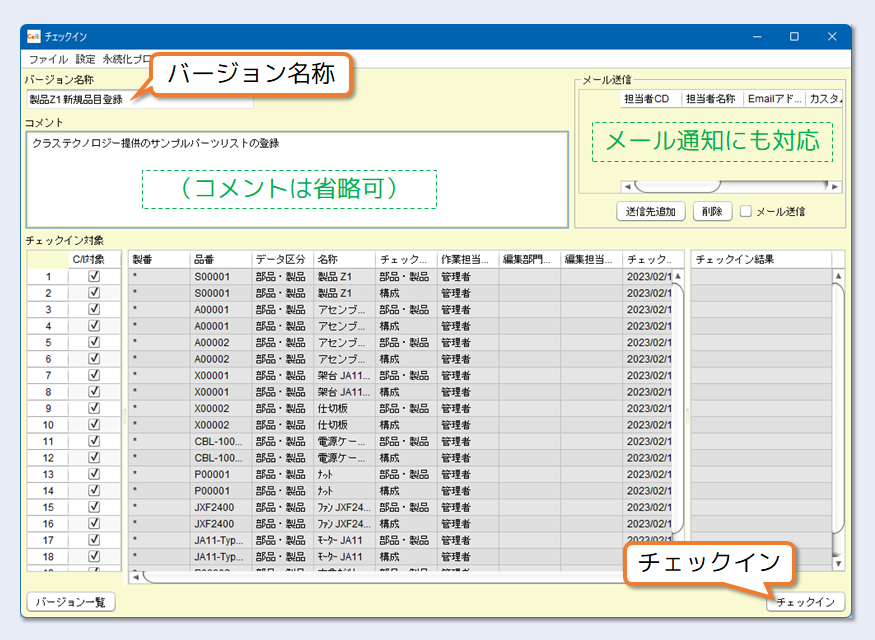
Task: Open the ファイル menu
Action: pos(48,59)
